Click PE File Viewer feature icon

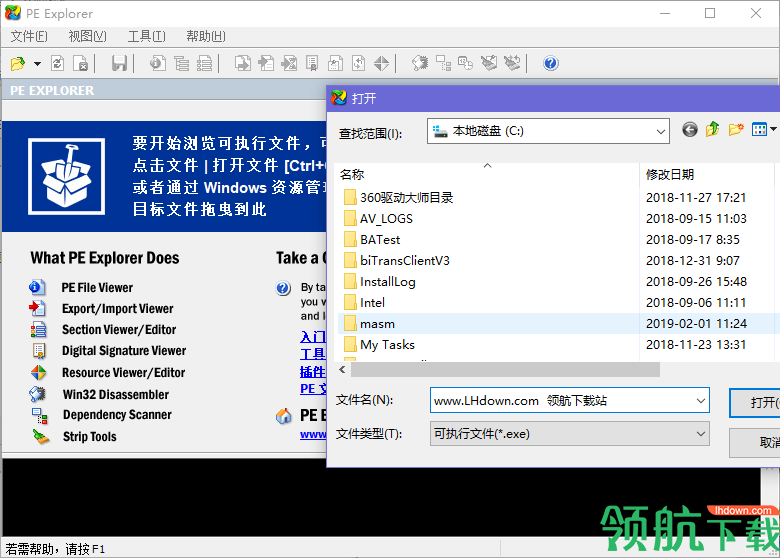click(37, 287)
